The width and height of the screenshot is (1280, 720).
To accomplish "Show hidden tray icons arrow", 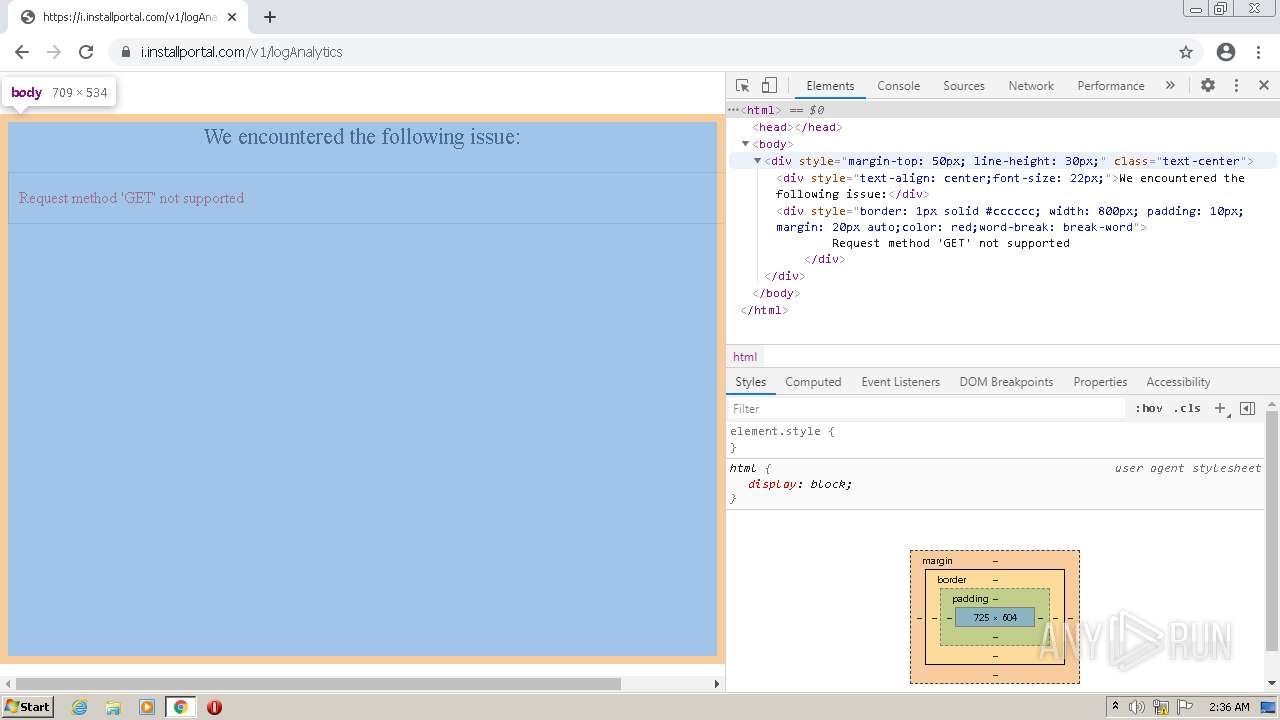I will [1117, 707].
